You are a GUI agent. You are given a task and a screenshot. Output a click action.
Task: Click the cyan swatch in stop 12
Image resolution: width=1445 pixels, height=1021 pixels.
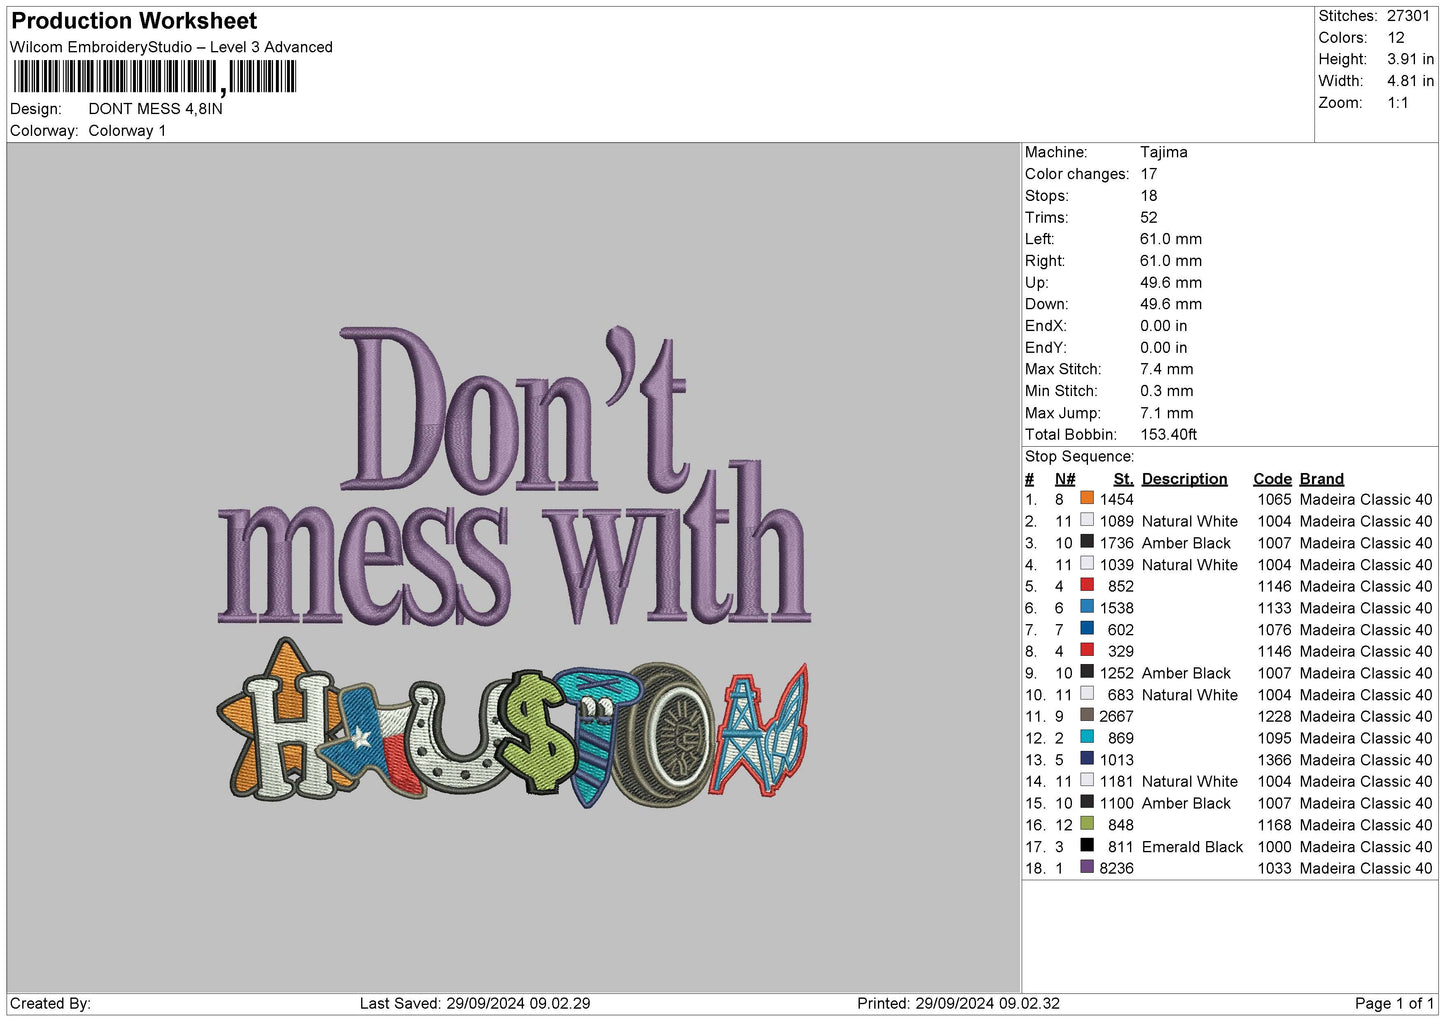pos(1087,737)
